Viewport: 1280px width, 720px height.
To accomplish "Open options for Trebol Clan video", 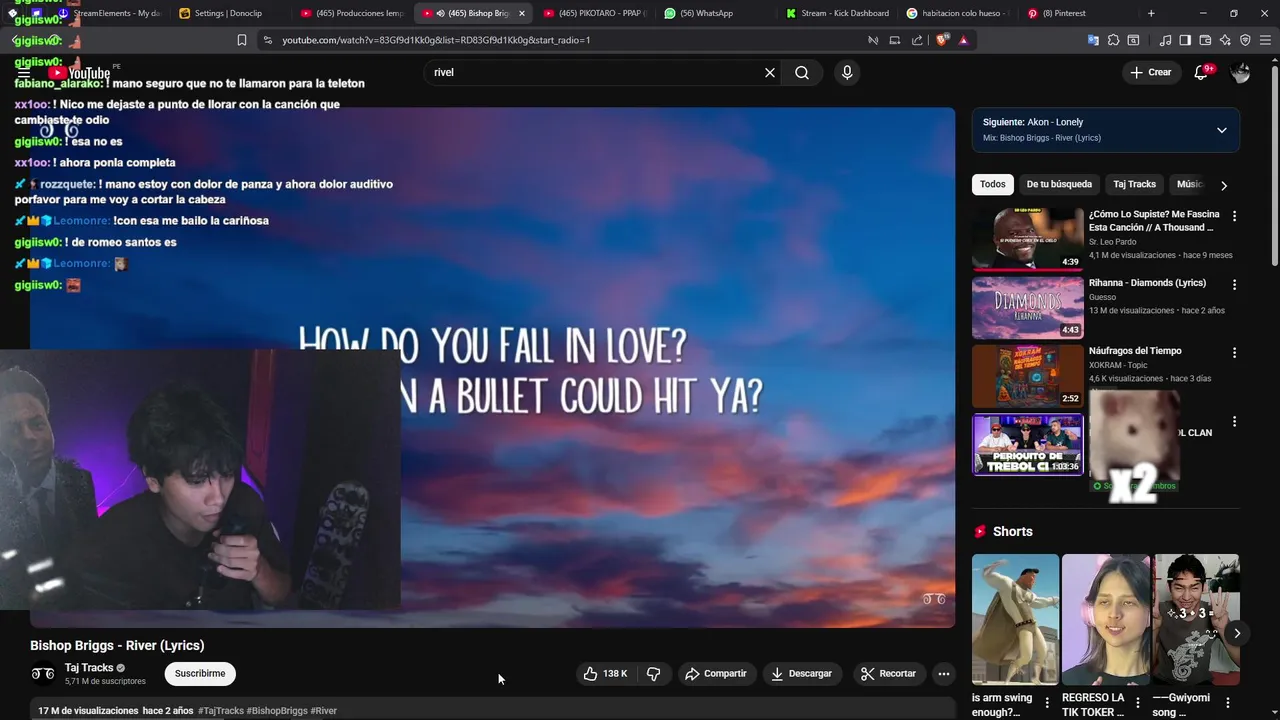I will click(x=1234, y=421).
